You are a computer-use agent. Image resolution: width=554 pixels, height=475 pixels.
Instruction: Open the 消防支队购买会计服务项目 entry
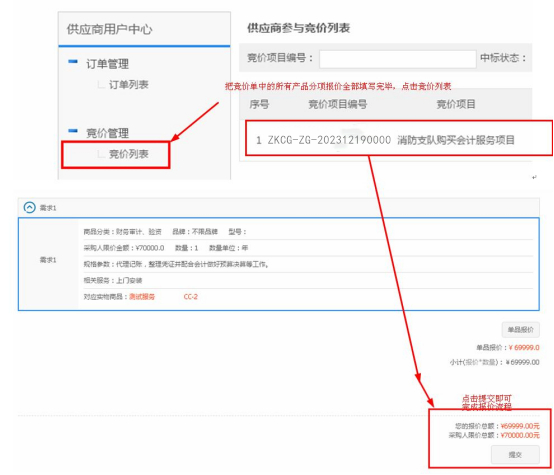[456, 140]
